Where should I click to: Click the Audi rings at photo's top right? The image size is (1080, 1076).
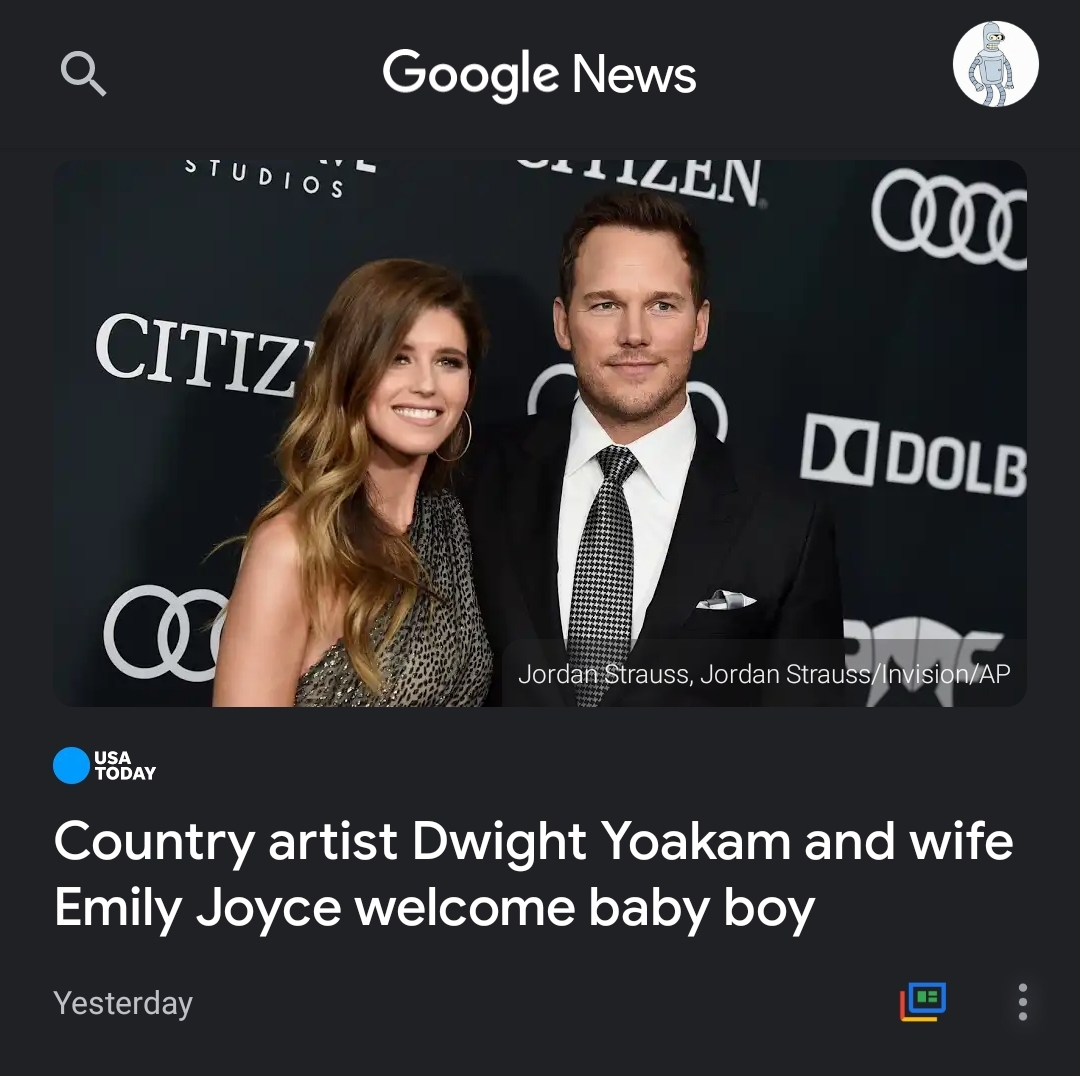949,219
